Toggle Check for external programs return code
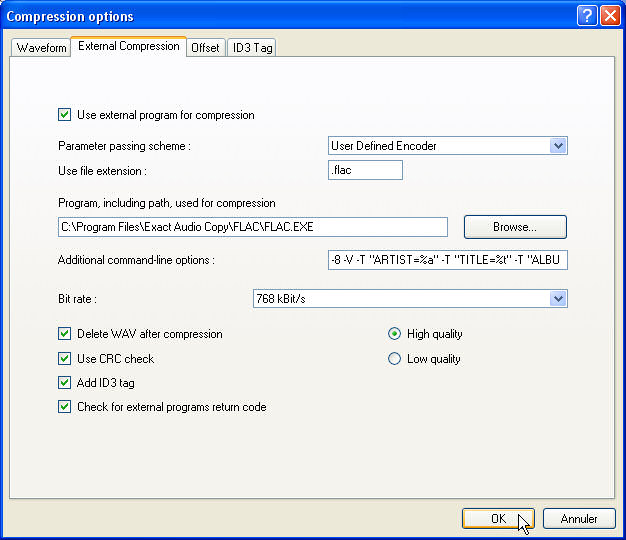 (x=65, y=407)
